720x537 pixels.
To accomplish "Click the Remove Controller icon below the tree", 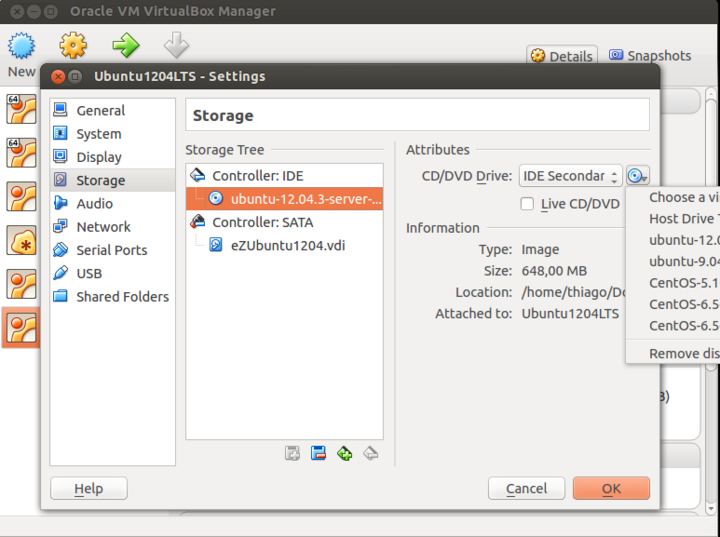I will pyautogui.click(x=318, y=453).
